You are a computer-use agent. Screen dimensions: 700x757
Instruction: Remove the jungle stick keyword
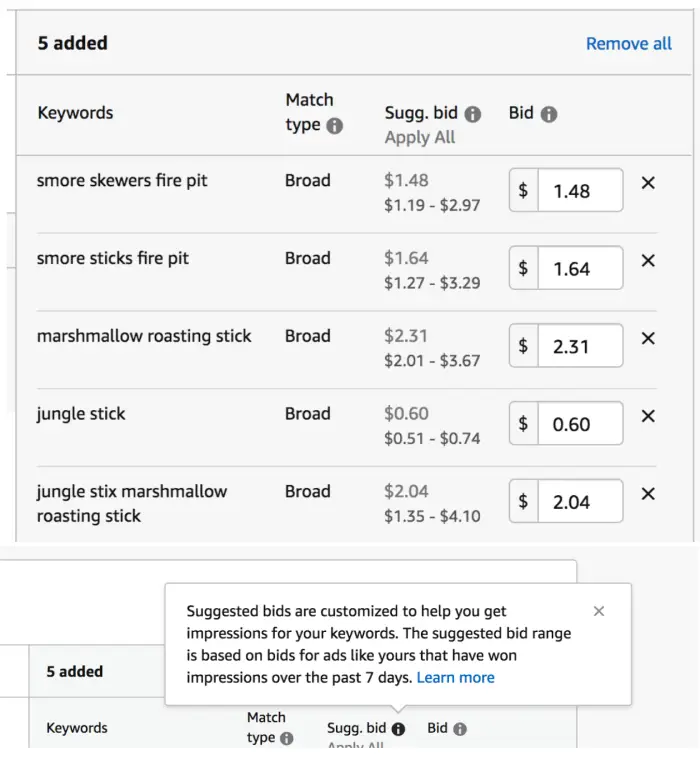(648, 416)
